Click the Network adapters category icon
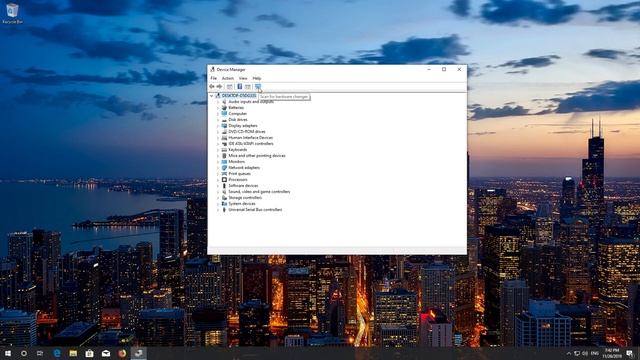 [224, 168]
